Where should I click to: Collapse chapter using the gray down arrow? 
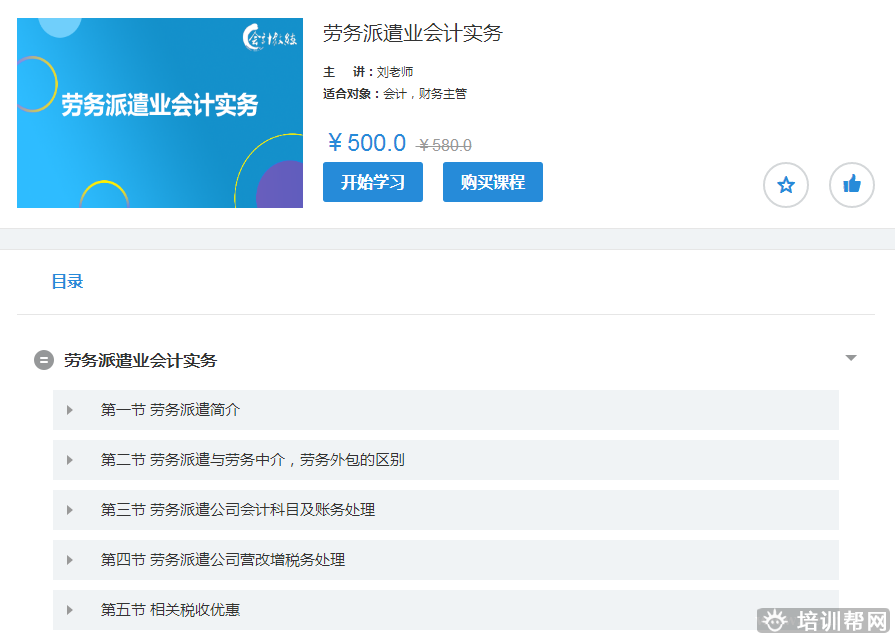click(x=851, y=358)
